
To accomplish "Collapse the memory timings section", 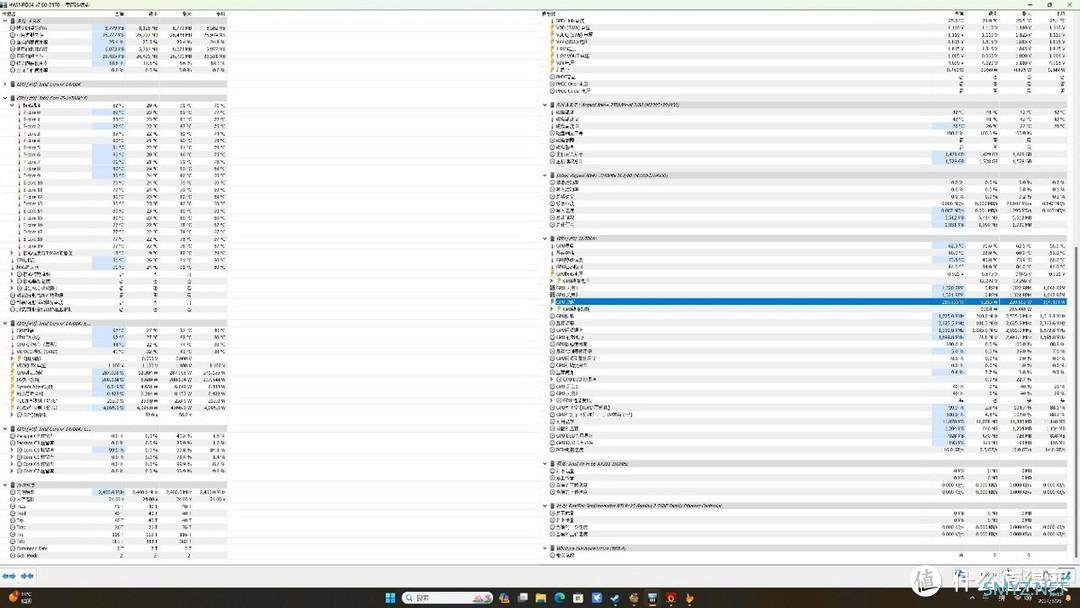I will [6, 485].
